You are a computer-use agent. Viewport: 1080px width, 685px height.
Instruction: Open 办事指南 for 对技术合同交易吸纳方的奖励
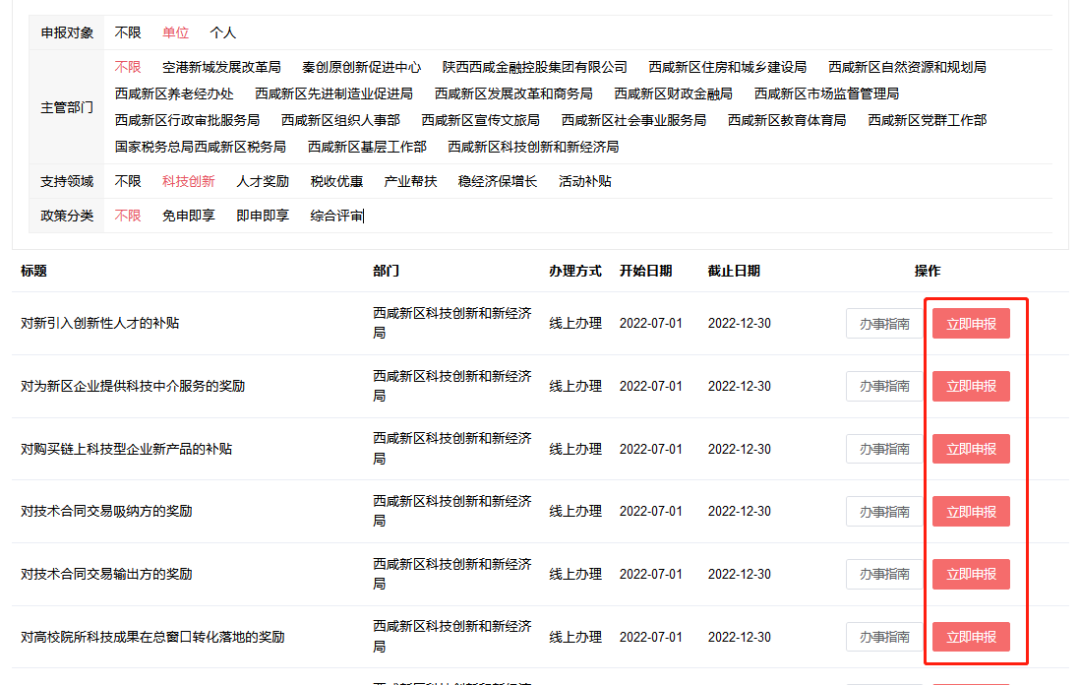point(883,511)
